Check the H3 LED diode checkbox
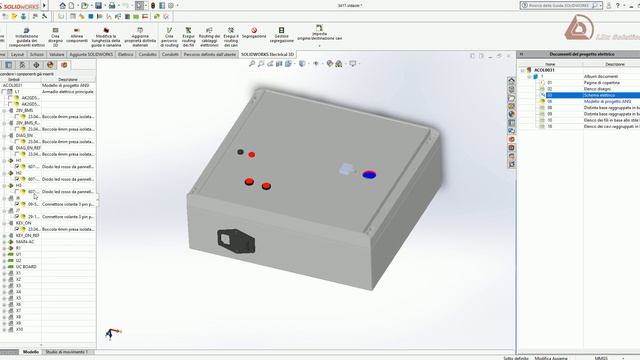This screenshot has height=360, width=640. pyautogui.click(x=17, y=191)
